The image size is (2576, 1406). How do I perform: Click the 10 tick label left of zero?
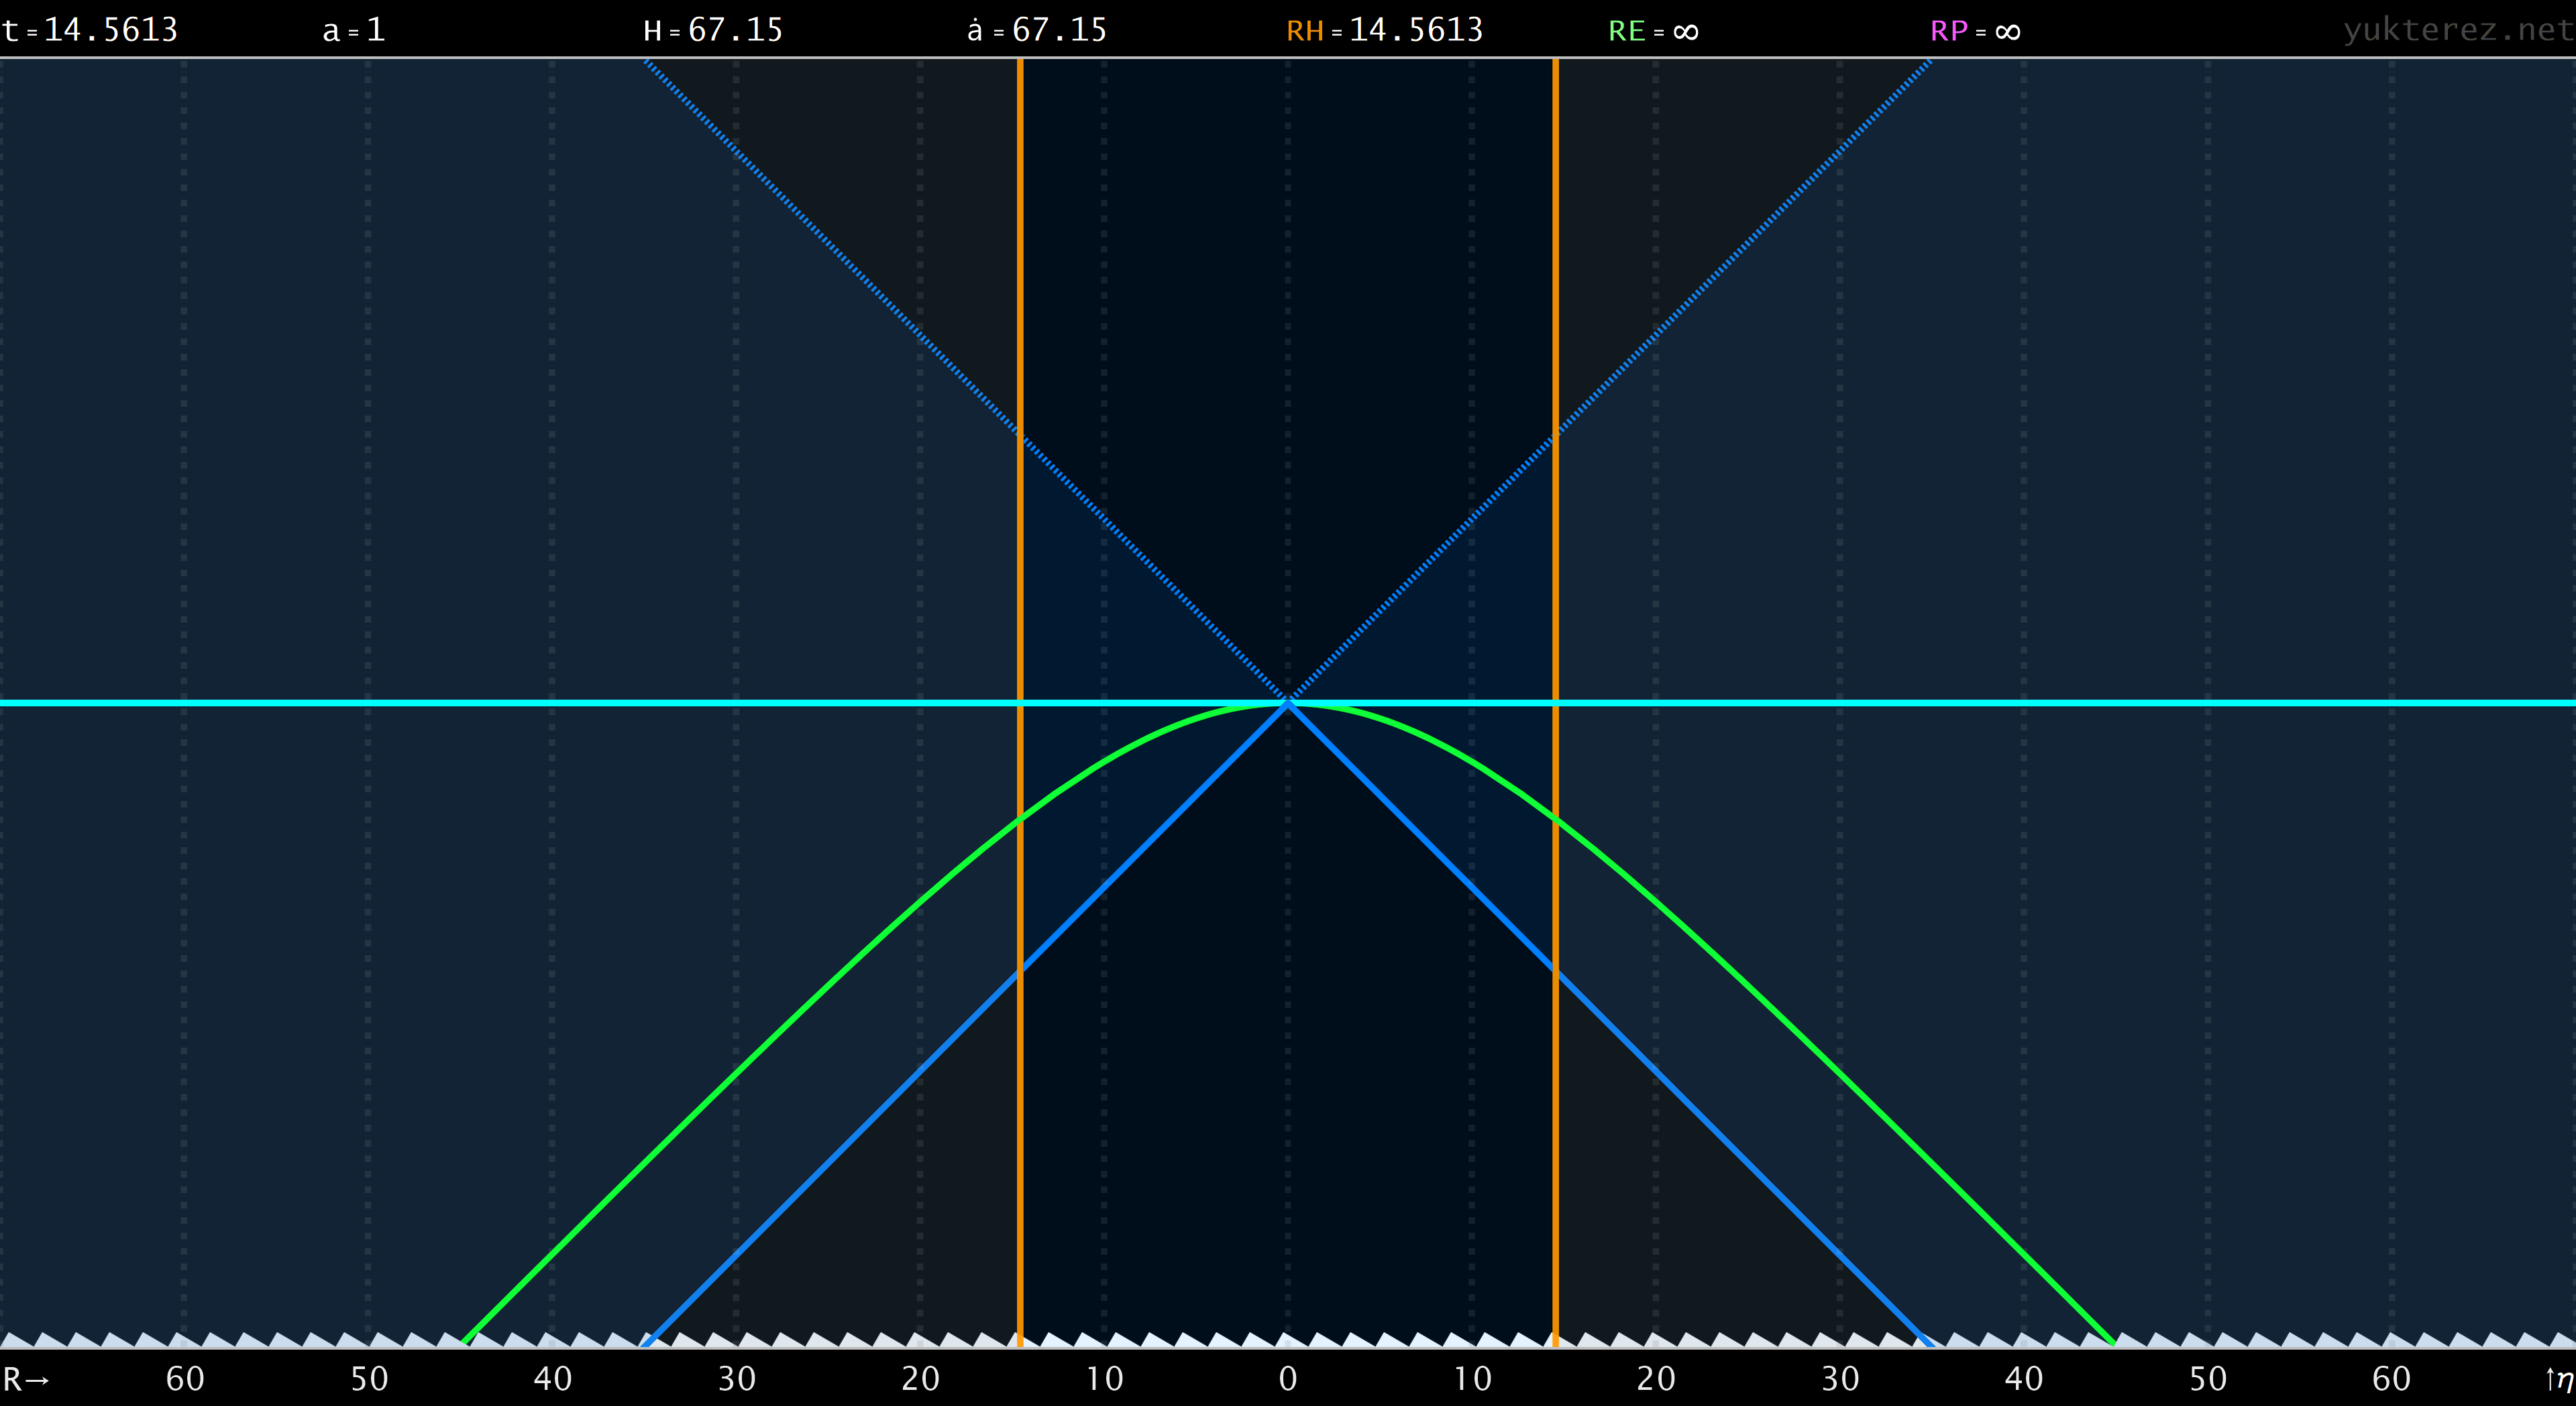pos(1105,1379)
